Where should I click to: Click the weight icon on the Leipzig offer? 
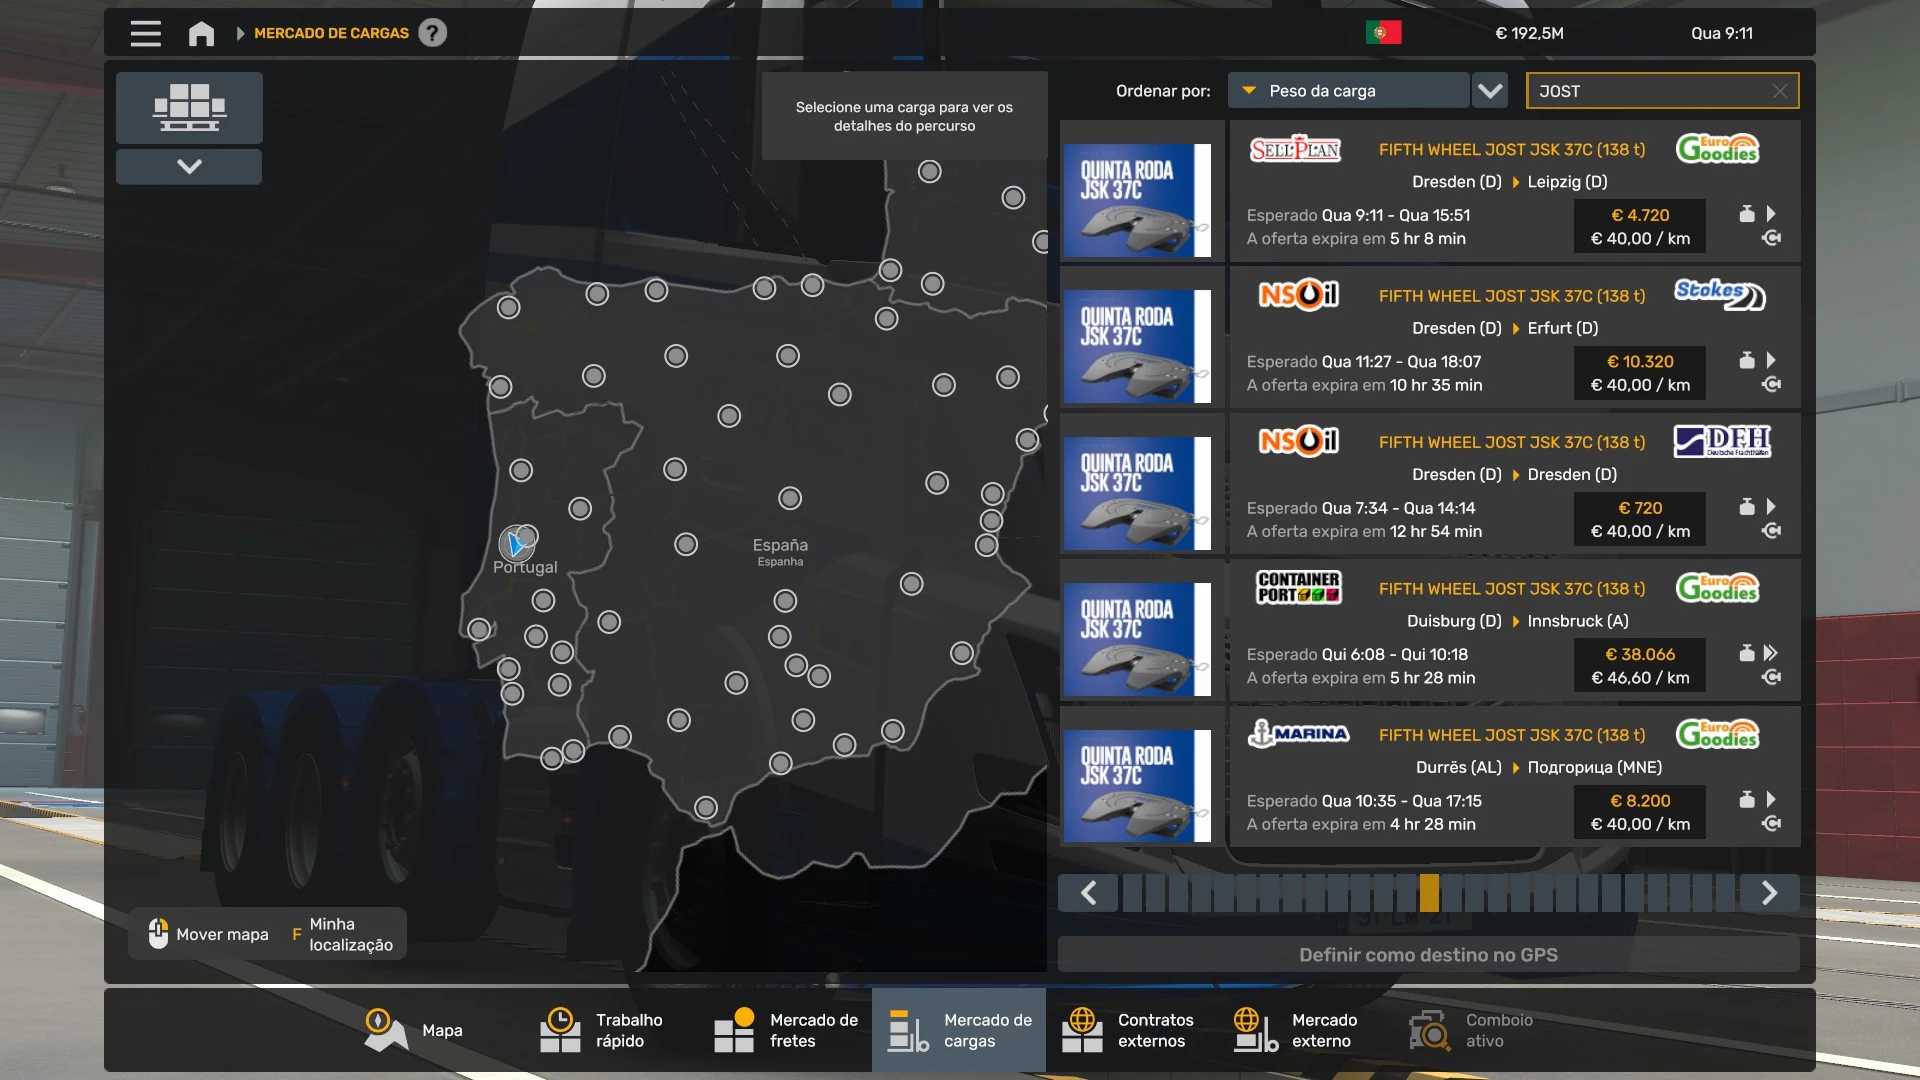tap(1746, 214)
